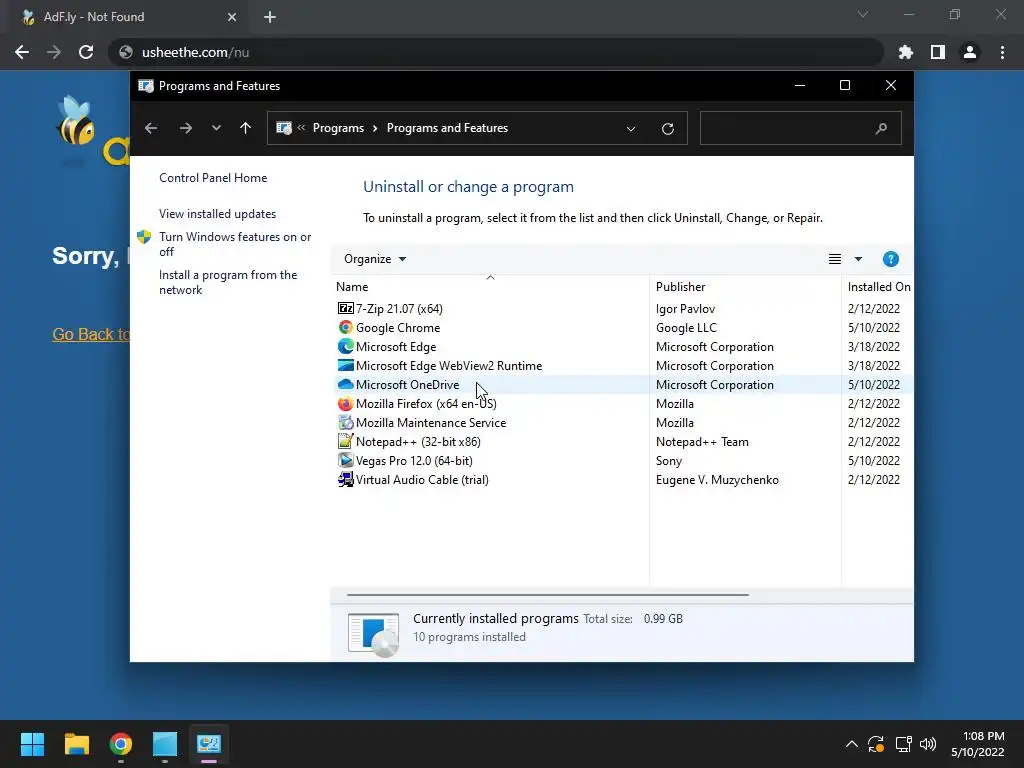Select the Vegas Pro 12.0 (64-bit) row
The height and width of the screenshot is (768, 1024).
pyautogui.click(x=622, y=460)
